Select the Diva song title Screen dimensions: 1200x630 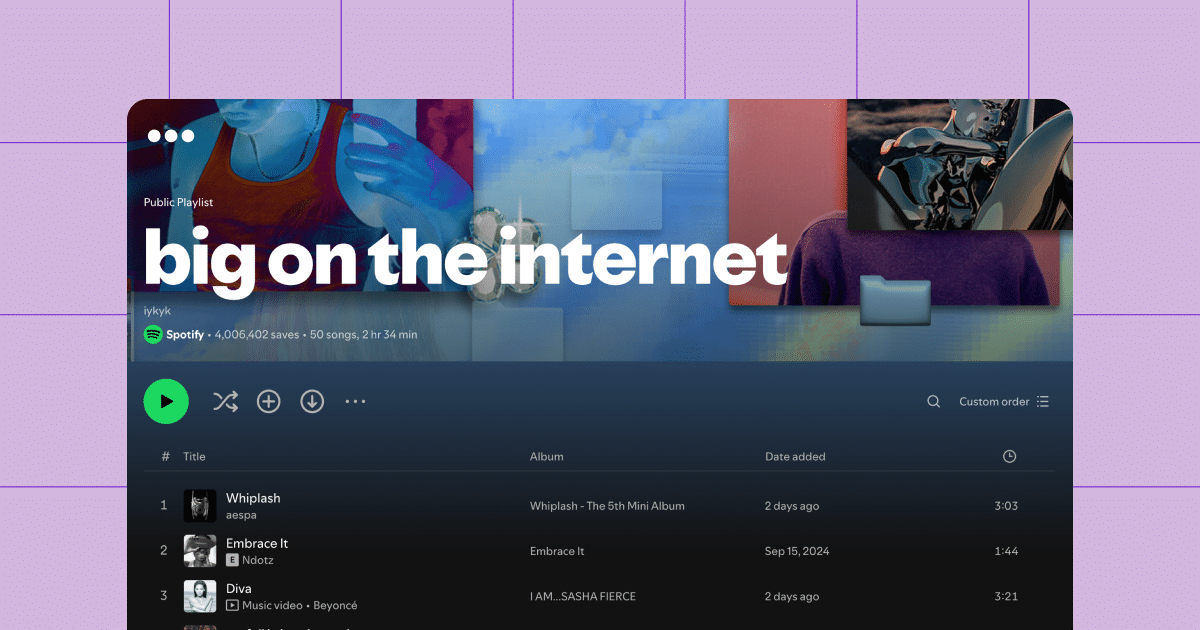point(239,589)
